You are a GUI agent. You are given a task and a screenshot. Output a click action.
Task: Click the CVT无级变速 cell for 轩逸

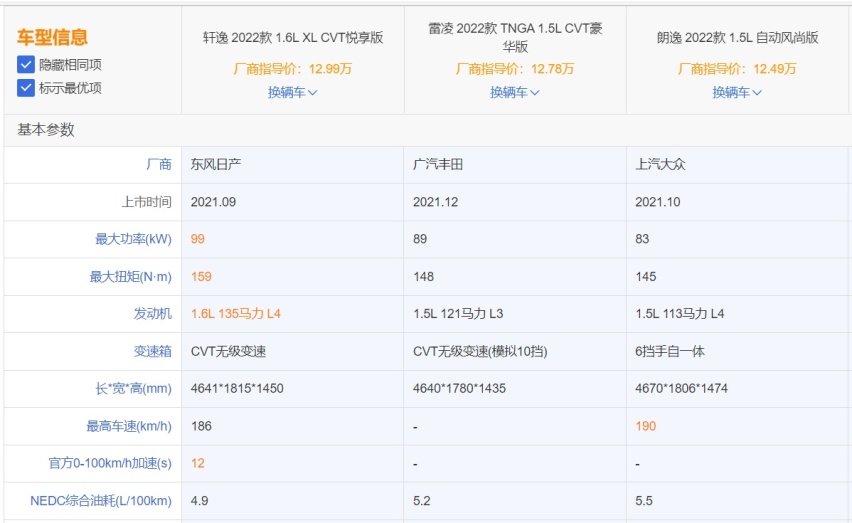(228, 351)
